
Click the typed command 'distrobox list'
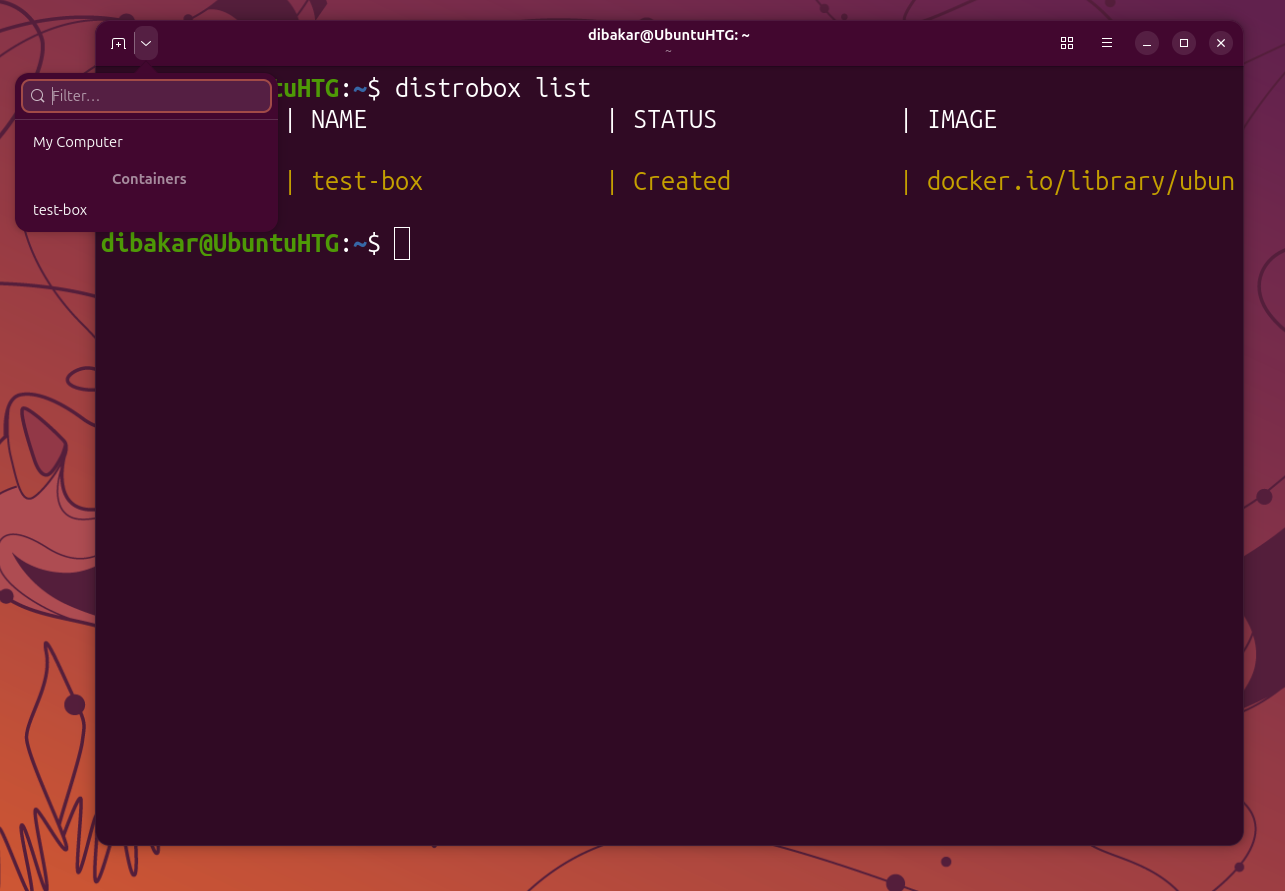point(493,88)
